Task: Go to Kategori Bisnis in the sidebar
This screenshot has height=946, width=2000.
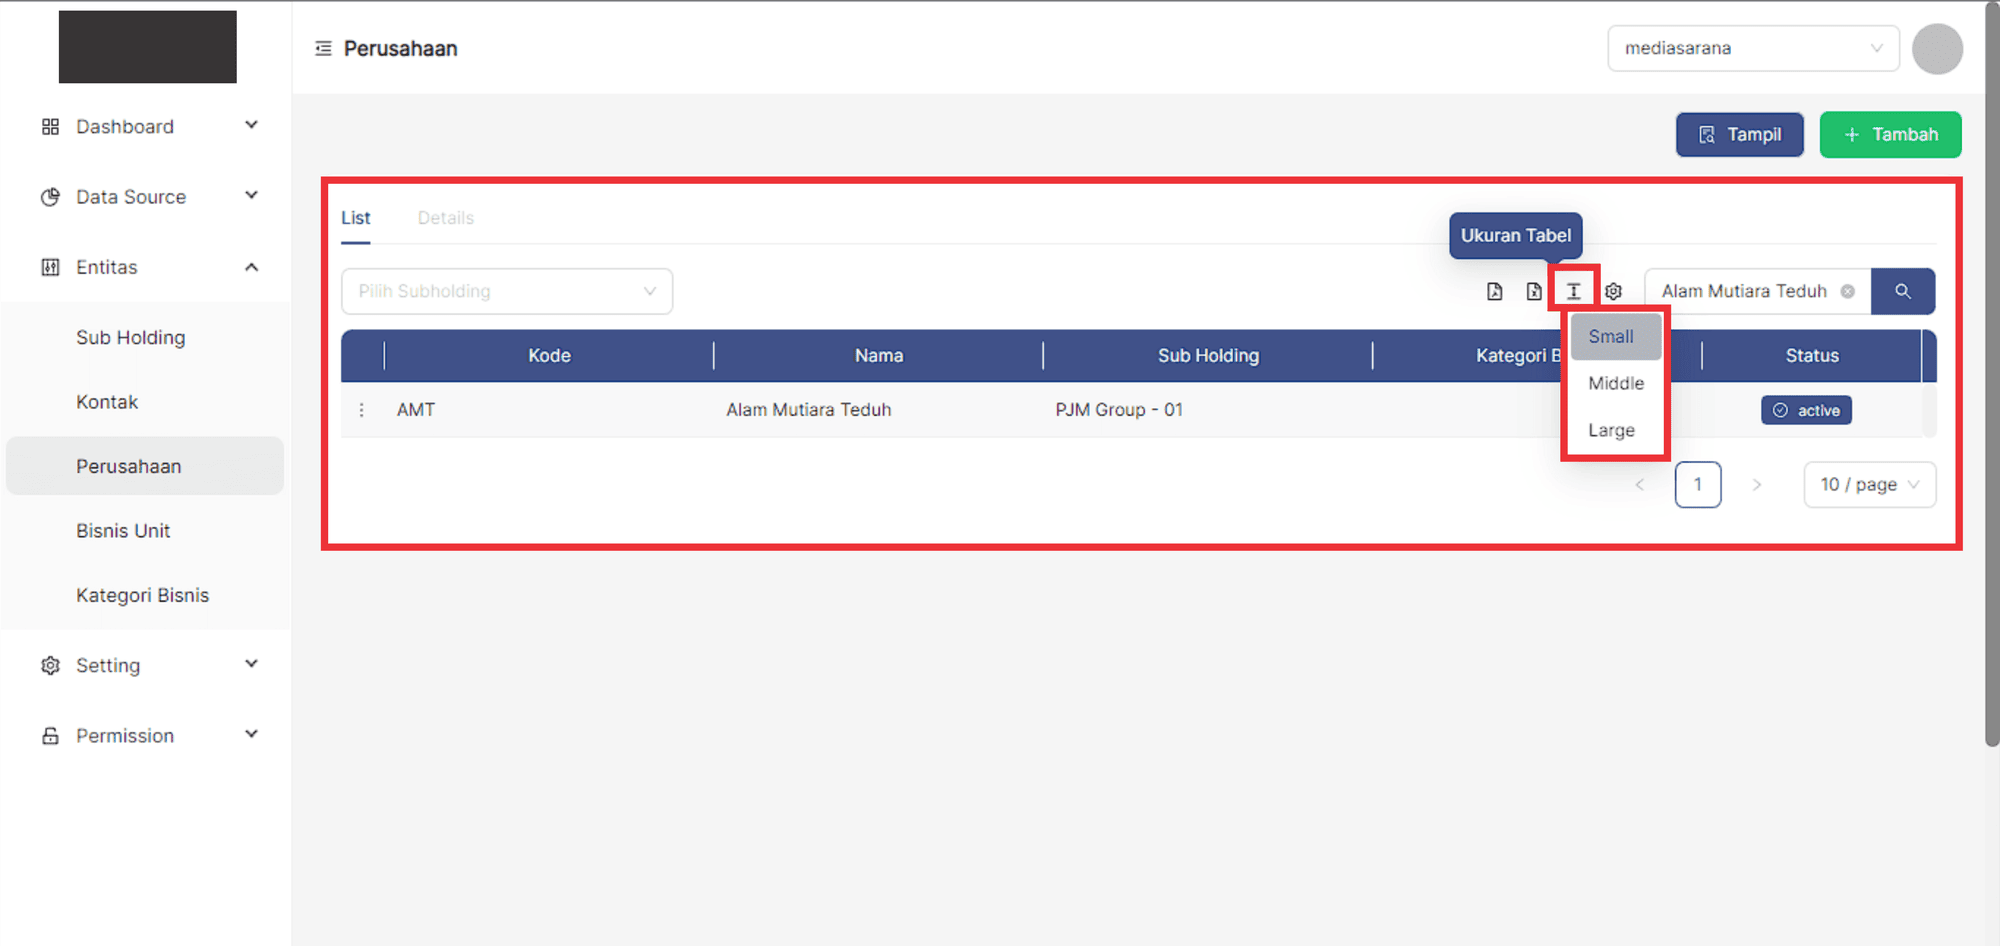Action: (x=143, y=595)
